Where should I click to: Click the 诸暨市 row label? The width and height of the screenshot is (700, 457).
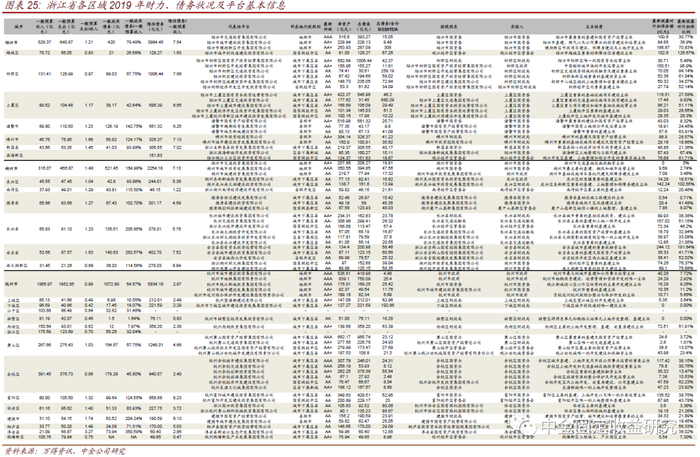pyautogui.click(x=12, y=126)
